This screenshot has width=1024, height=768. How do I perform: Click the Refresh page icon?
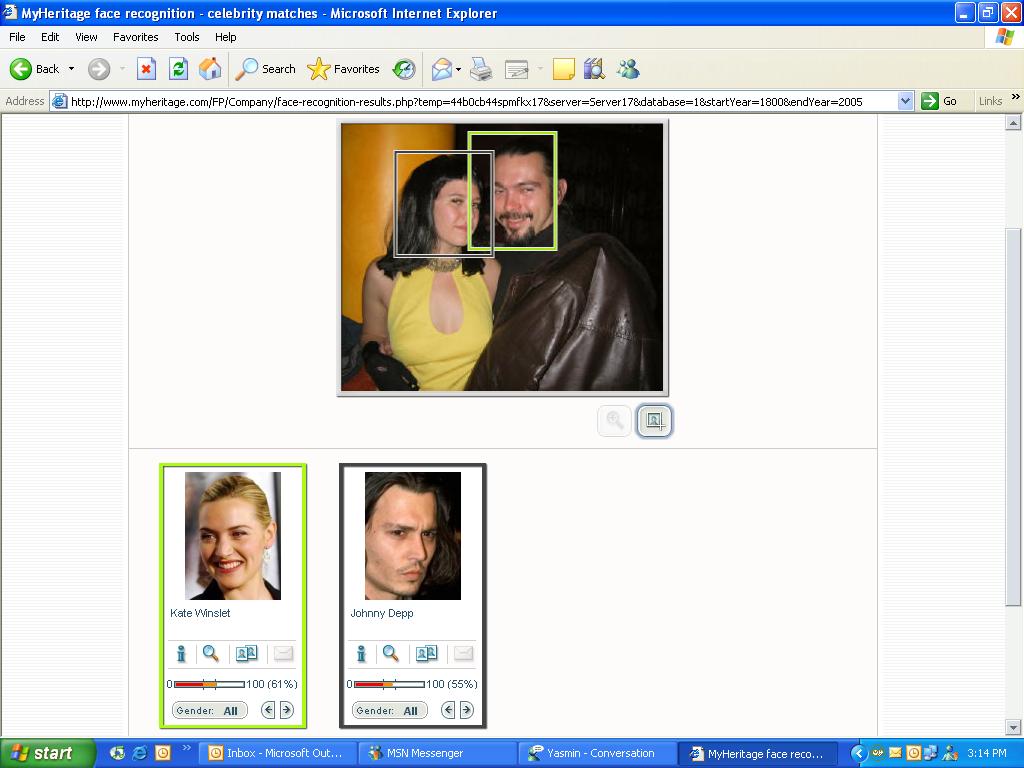[178, 69]
